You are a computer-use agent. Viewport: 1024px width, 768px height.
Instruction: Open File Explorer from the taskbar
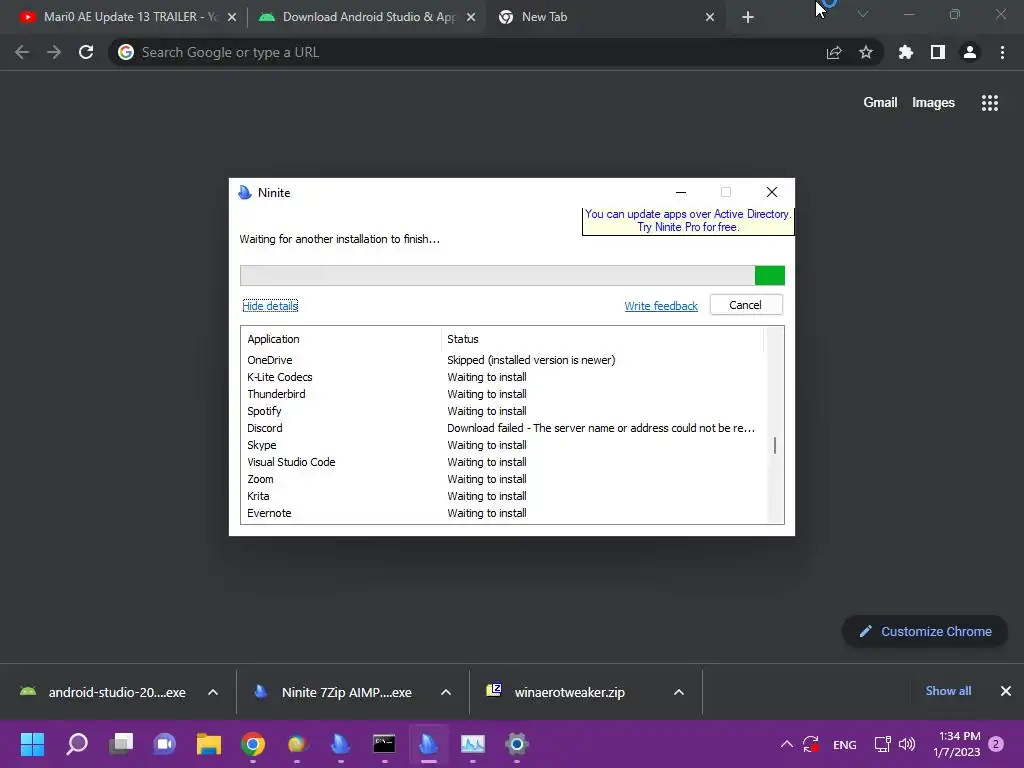(209, 744)
